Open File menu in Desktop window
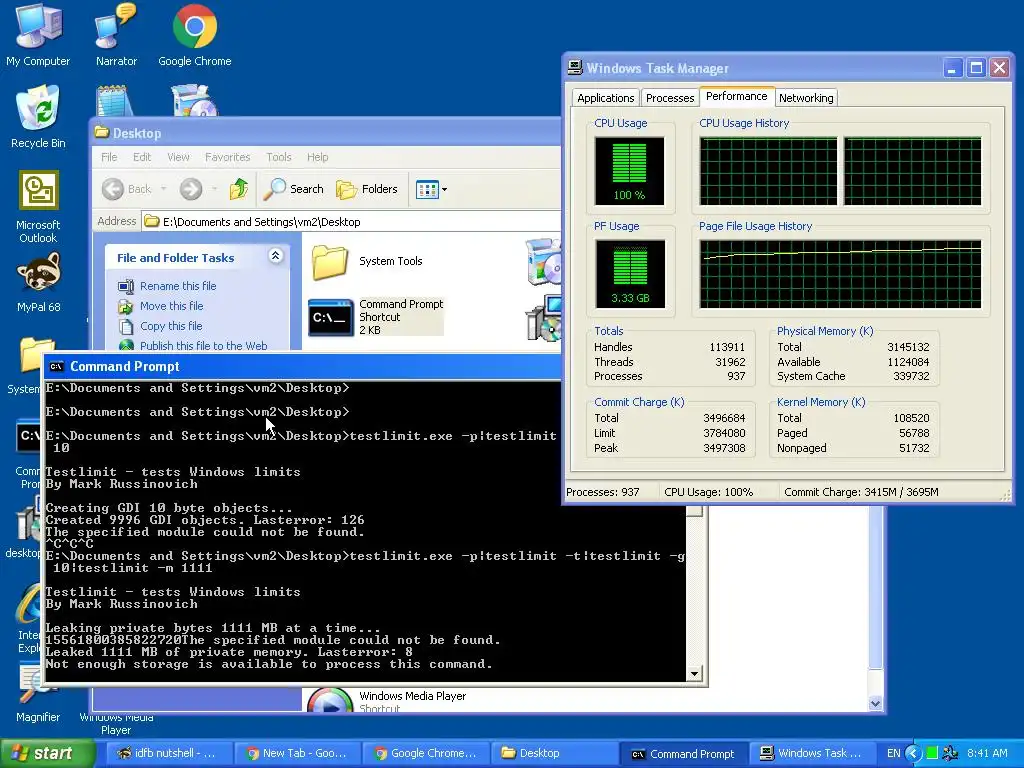The width and height of the screenshot is (1024, 768). (109, 157)
